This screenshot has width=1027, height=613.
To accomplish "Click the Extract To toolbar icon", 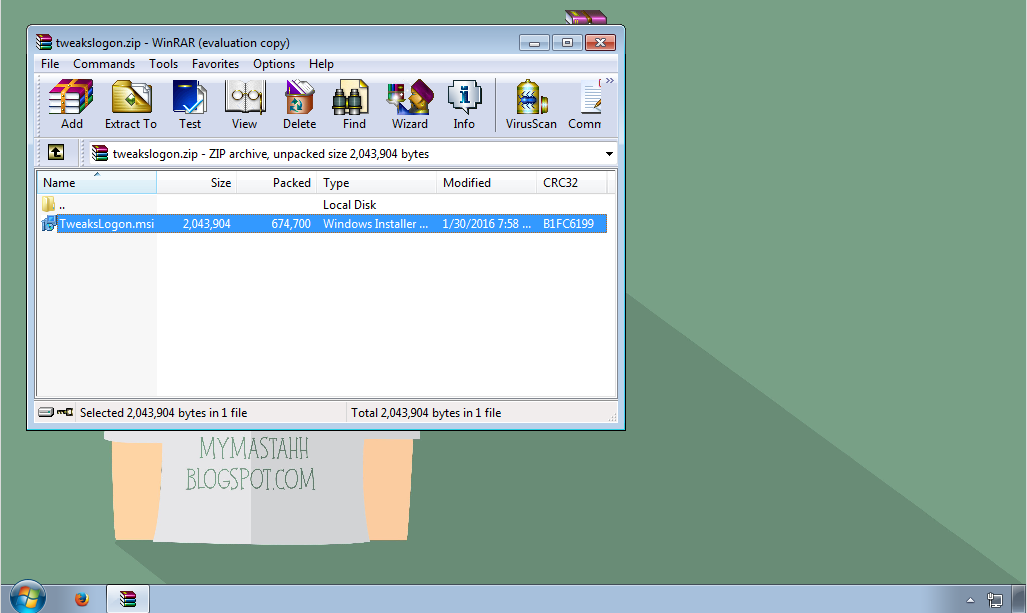I will (x=131, y=105).
